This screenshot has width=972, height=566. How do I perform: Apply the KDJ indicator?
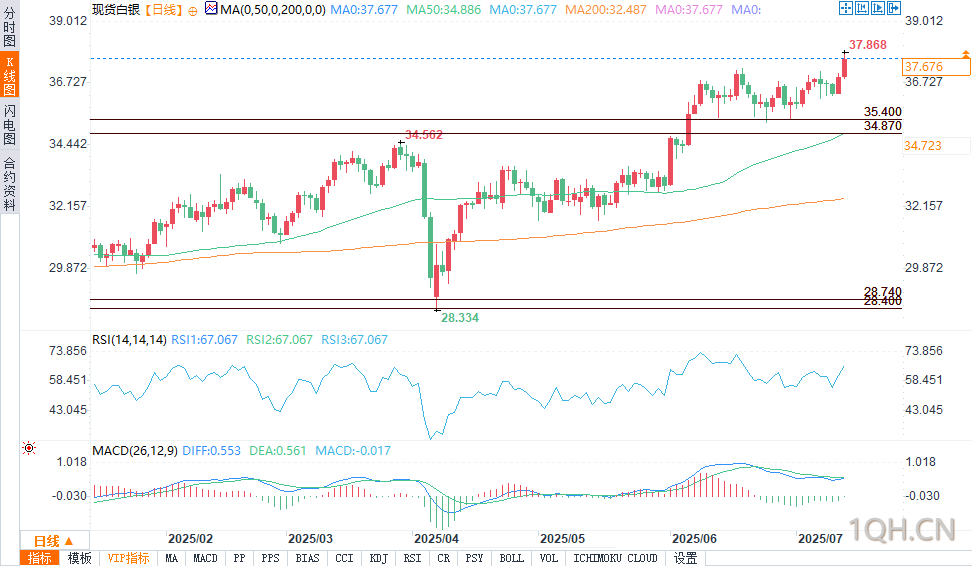(378, 558)
